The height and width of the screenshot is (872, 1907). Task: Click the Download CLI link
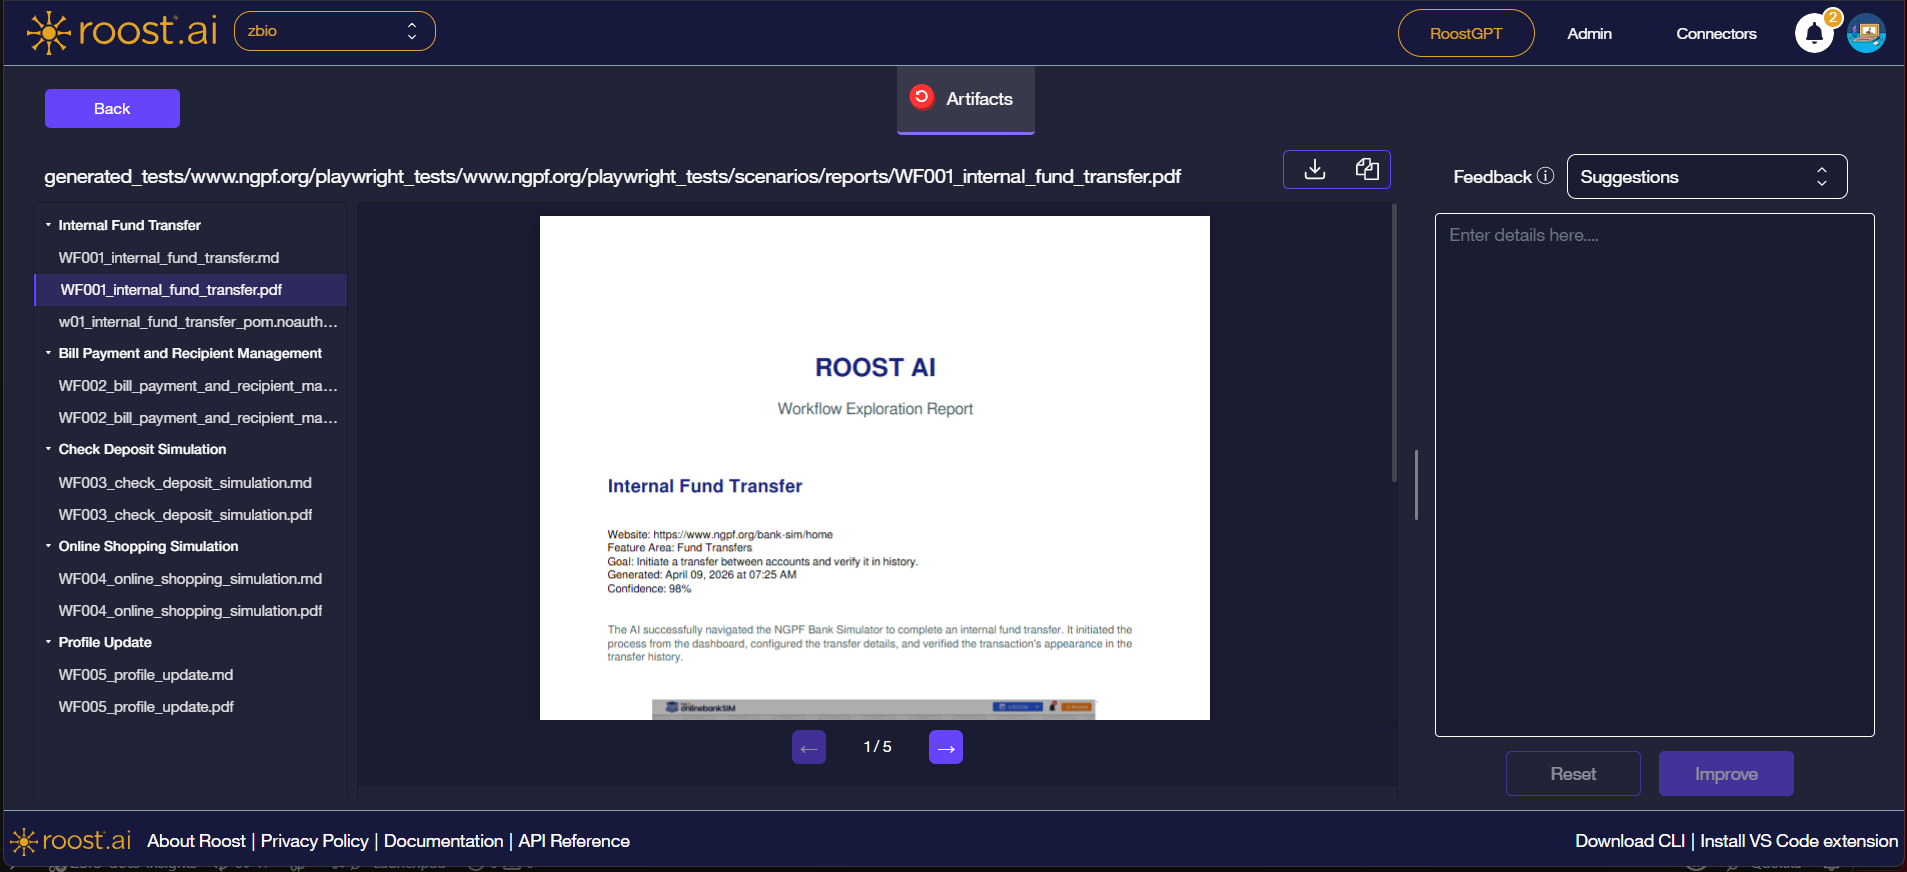[x=1630, y=841]
